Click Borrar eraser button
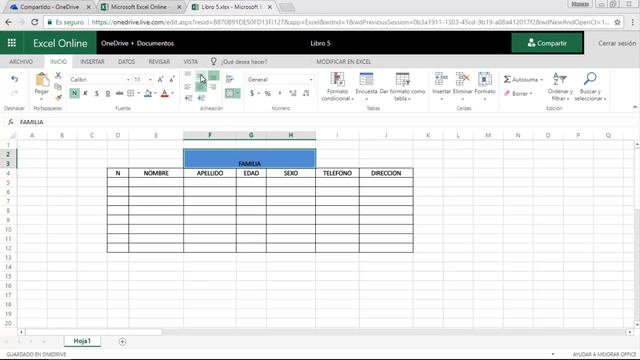The height and width of the screenshot is (360, 640). (518, 93)
